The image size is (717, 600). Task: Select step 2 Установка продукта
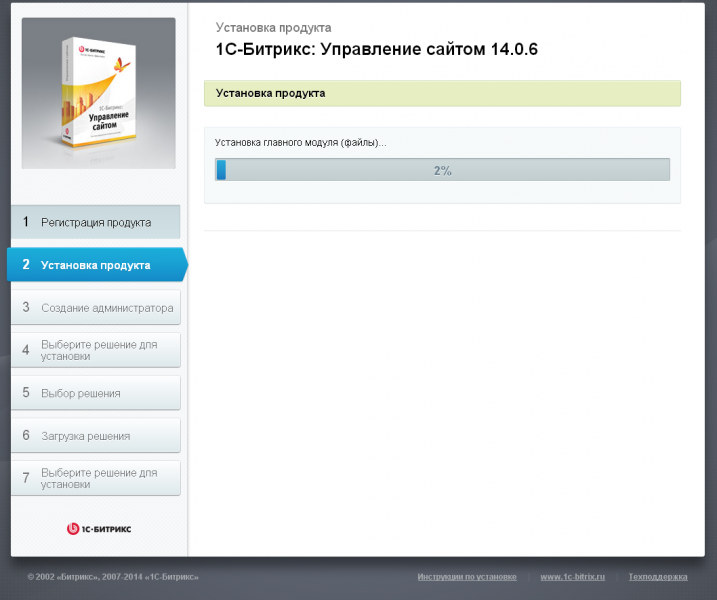[x=97, y=265]
